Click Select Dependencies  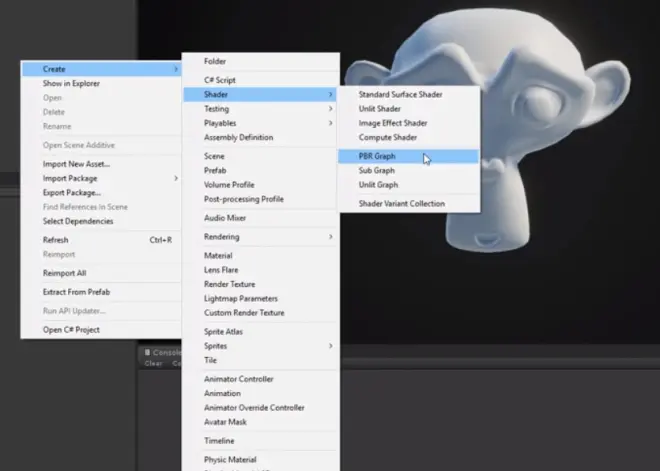point(101,221)
